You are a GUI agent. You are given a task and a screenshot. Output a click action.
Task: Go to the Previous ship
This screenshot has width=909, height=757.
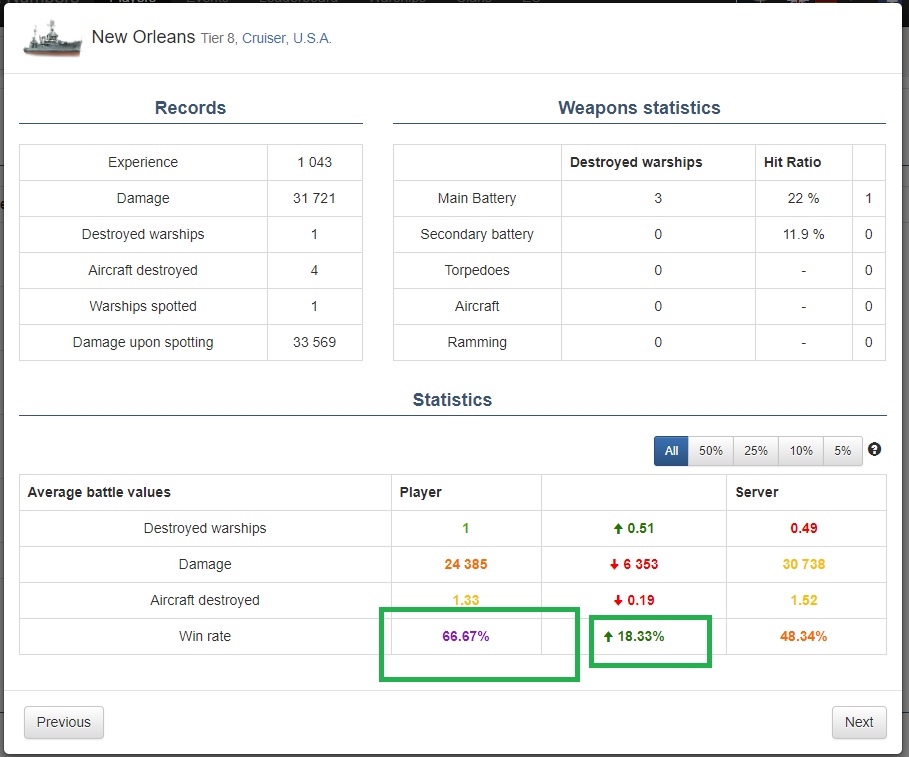pyautogui.click(x=64, y=722)
